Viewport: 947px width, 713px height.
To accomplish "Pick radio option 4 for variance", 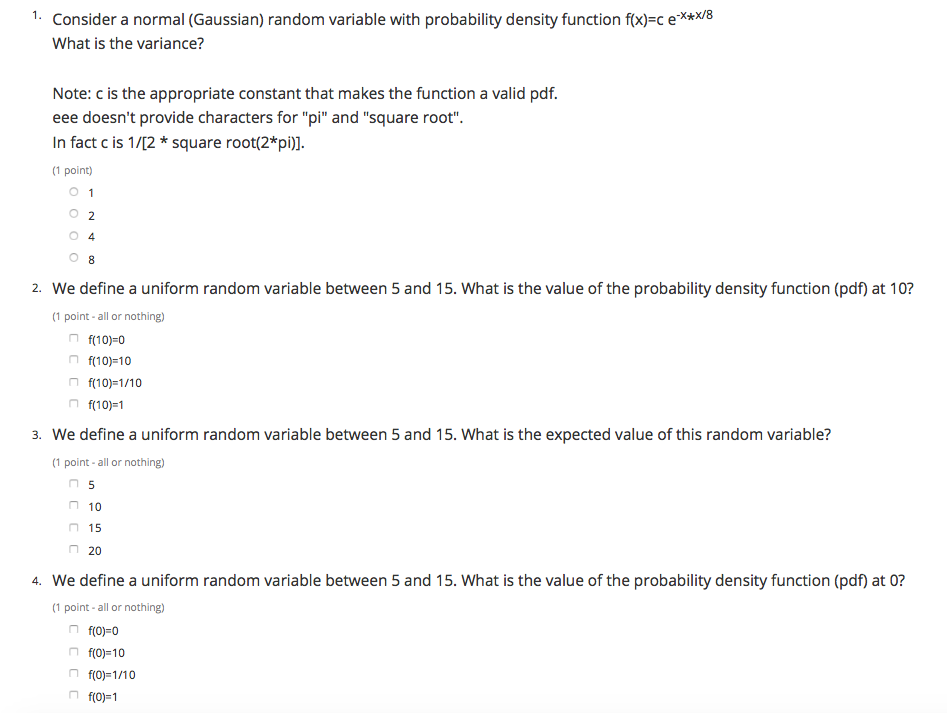I will click(74, 235).
